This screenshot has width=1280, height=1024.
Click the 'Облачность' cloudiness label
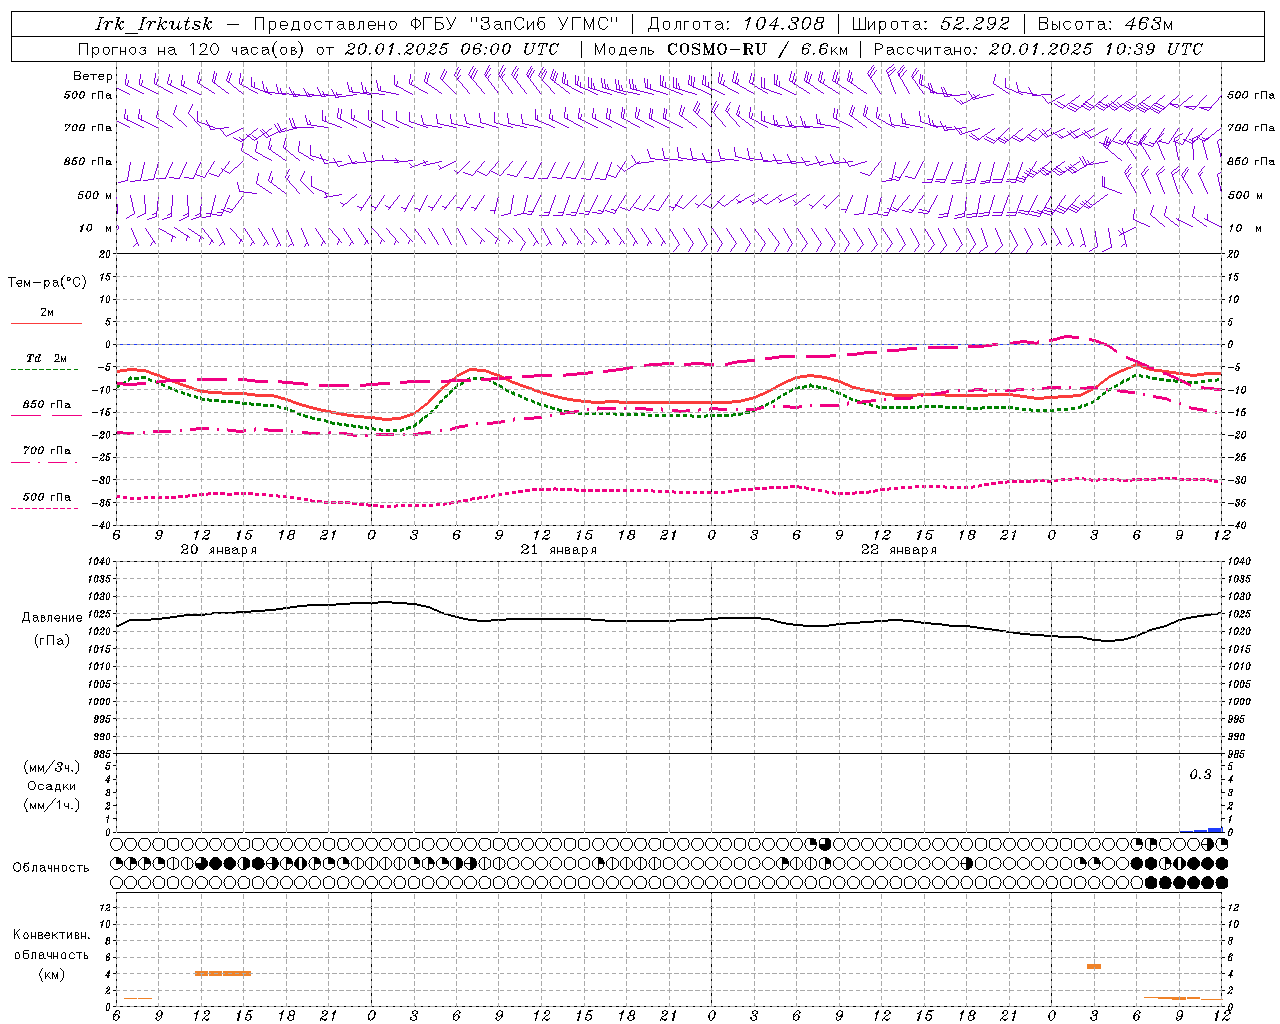click(x=50, y=868)
